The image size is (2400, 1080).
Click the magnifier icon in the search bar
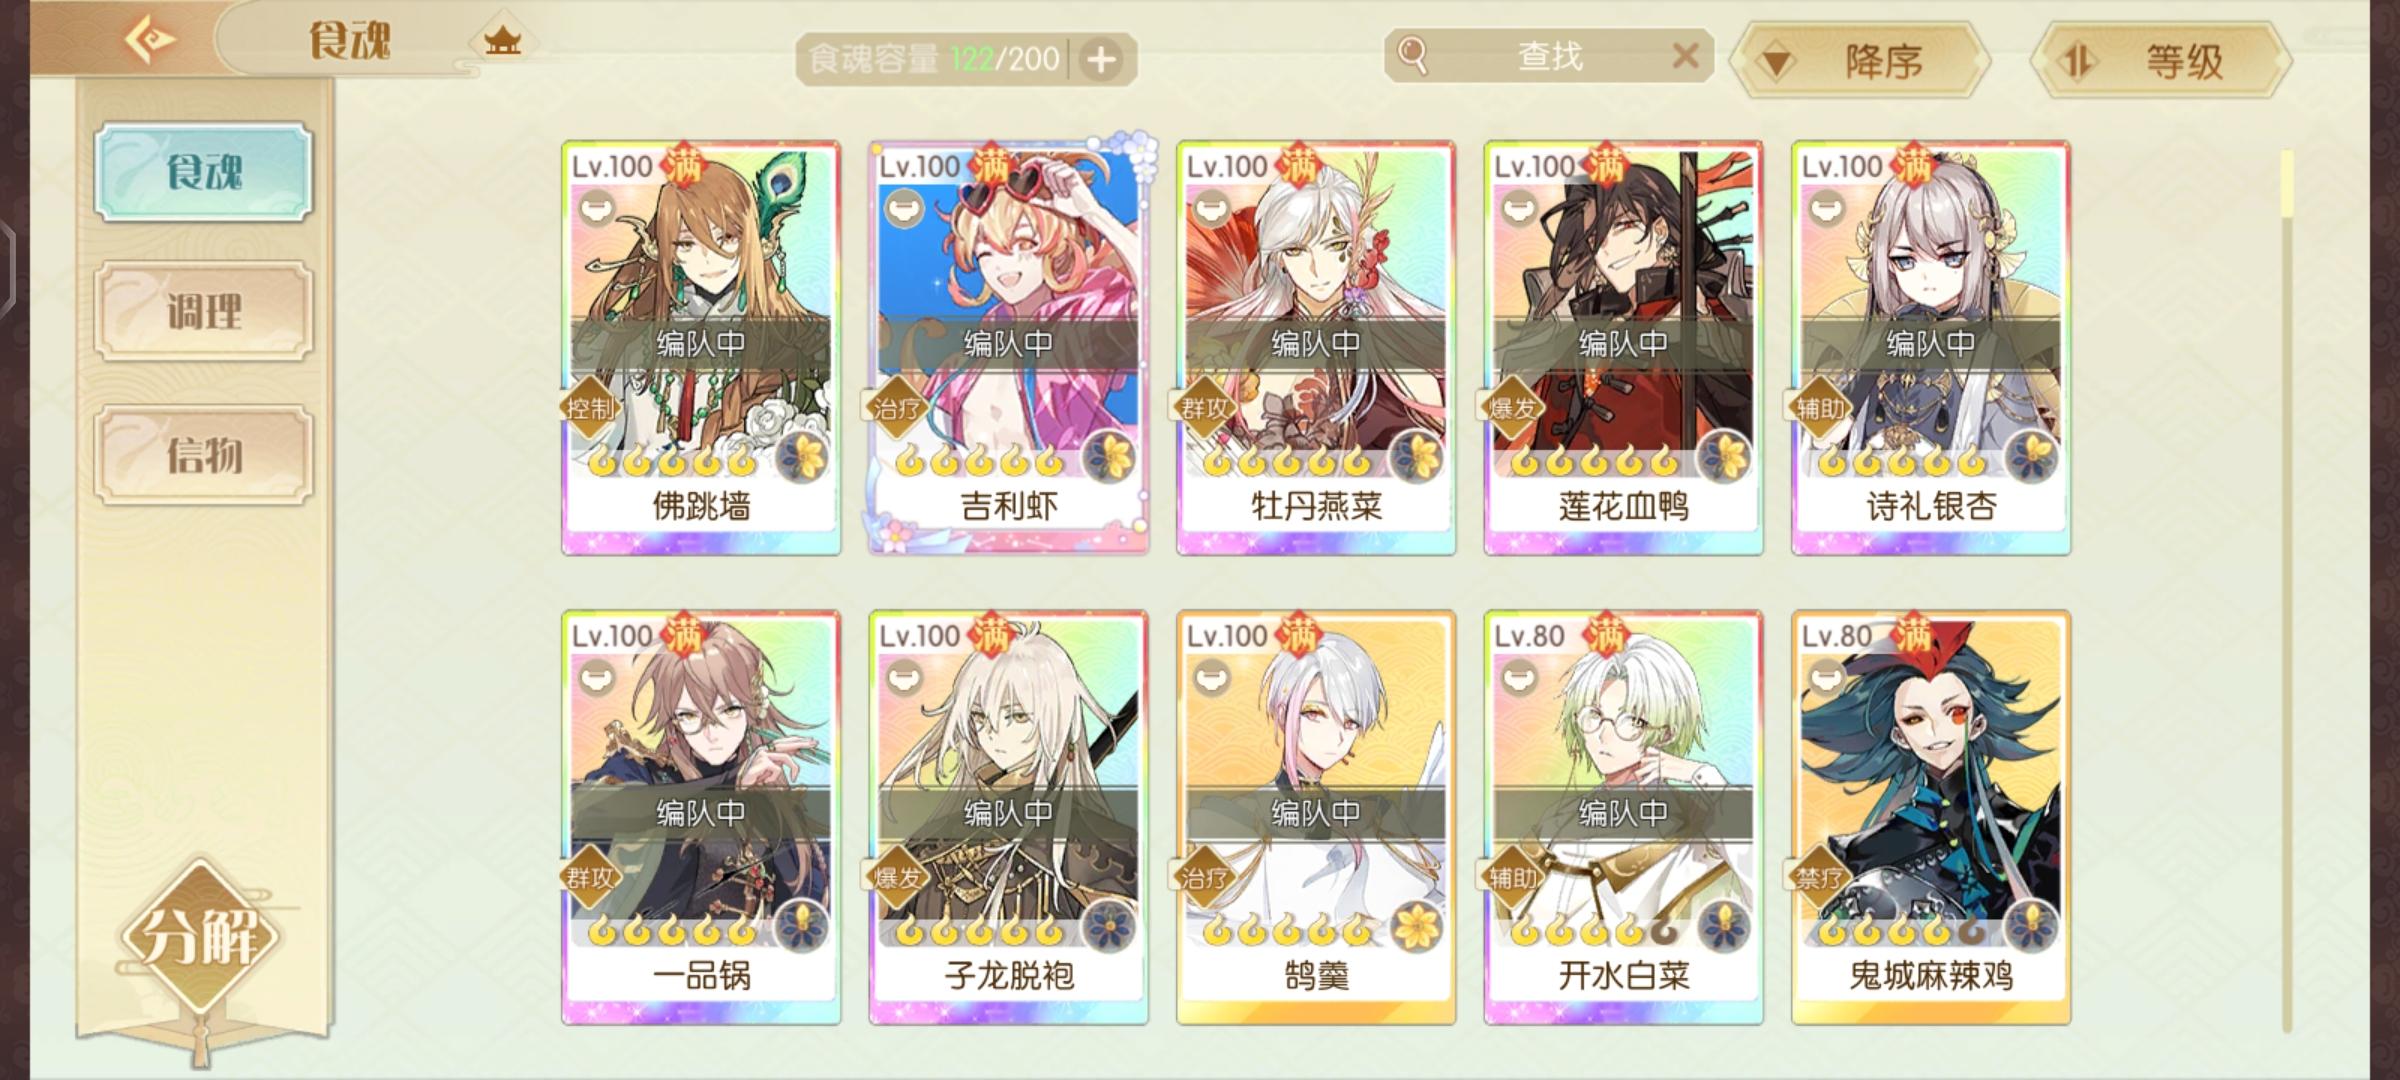click(1412, 55)
